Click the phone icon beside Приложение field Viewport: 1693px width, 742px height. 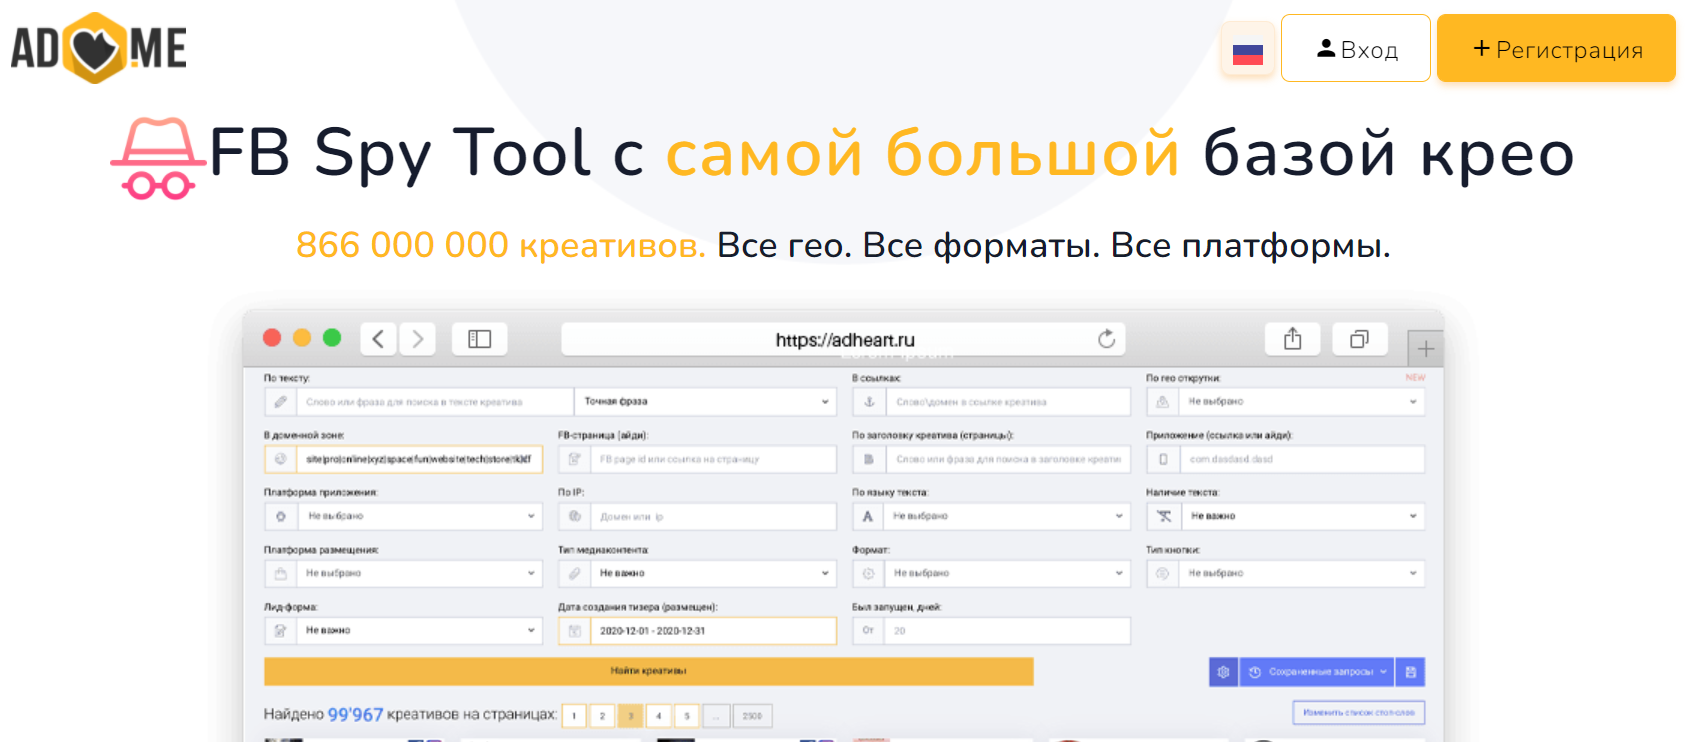(1163, 459)
